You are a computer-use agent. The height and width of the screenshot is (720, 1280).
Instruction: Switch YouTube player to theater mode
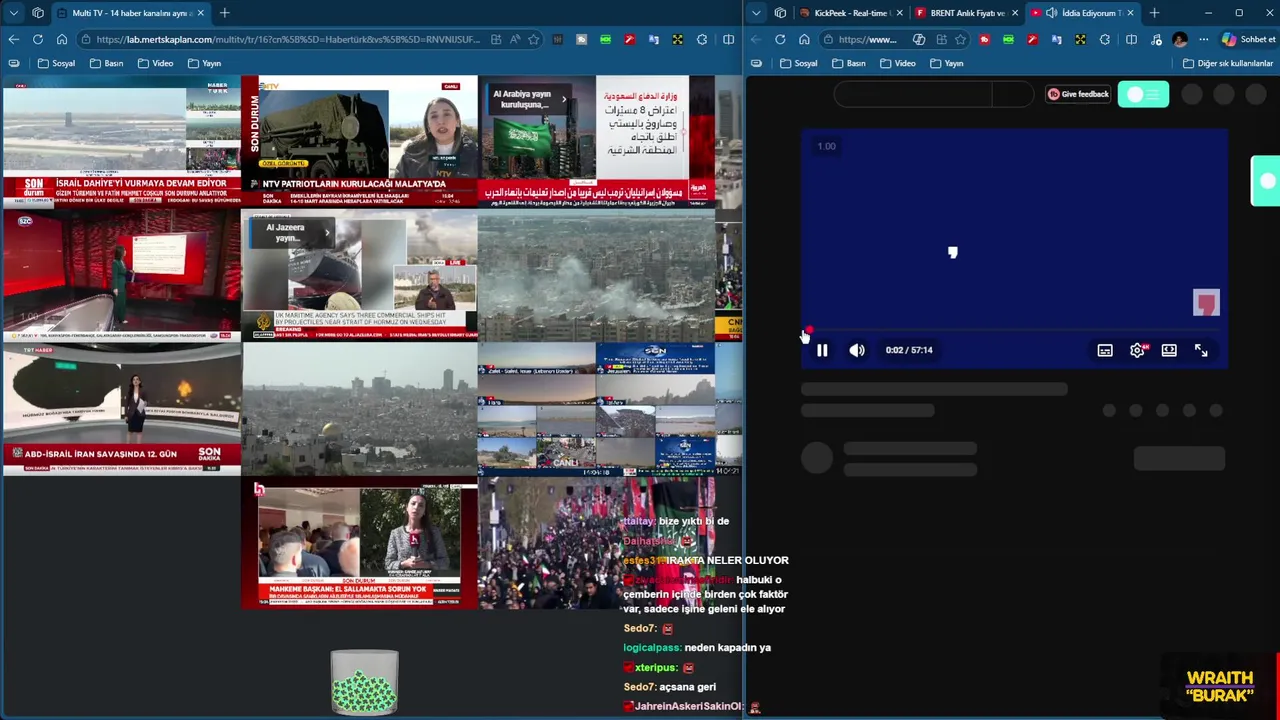tap(1169, 350)
